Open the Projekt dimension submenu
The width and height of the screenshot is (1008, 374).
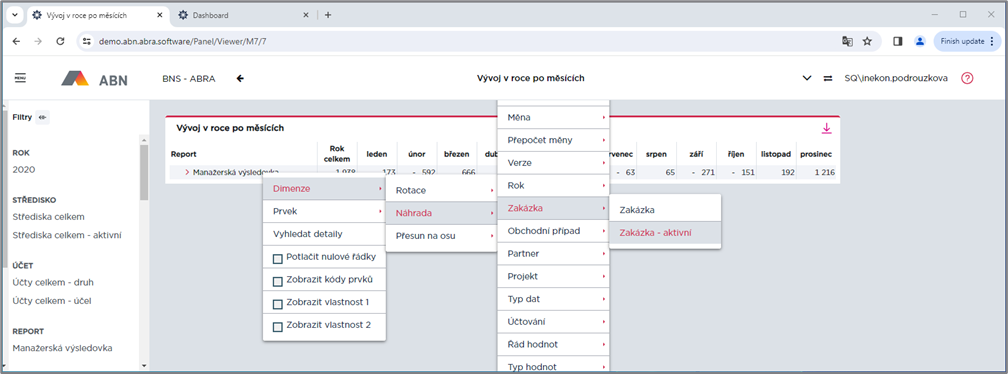coord(553,276)
